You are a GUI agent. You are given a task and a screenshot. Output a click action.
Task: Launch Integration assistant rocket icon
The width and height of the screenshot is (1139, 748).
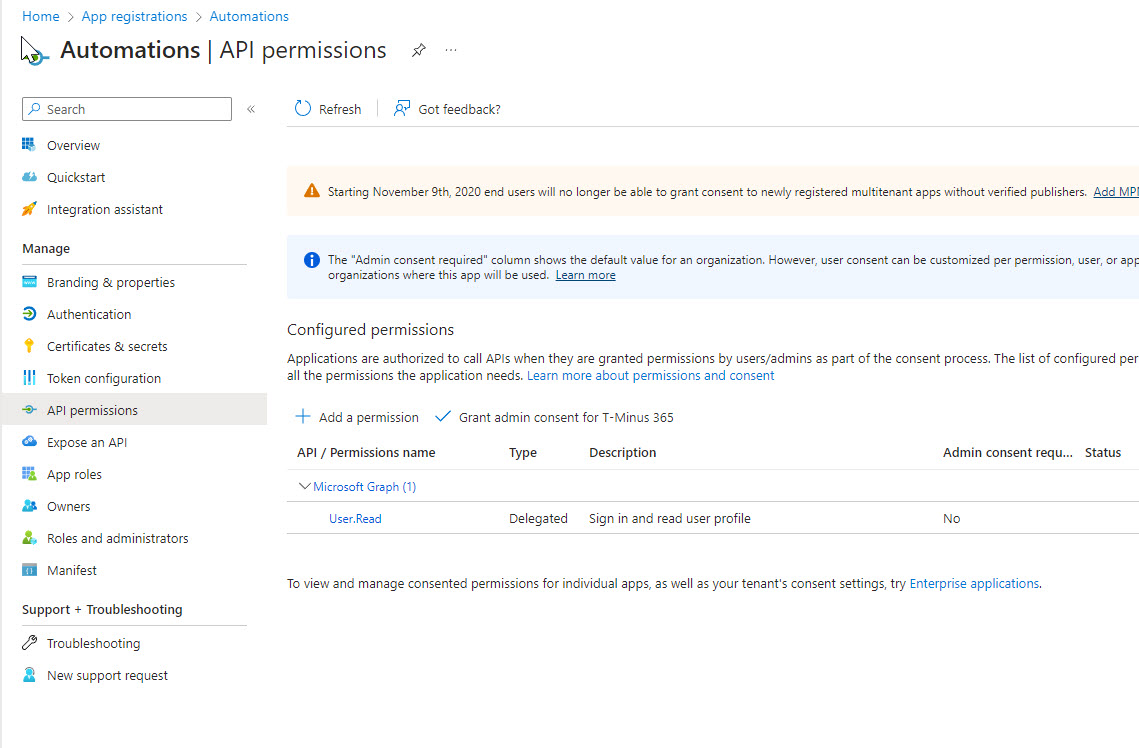[29, 209]
